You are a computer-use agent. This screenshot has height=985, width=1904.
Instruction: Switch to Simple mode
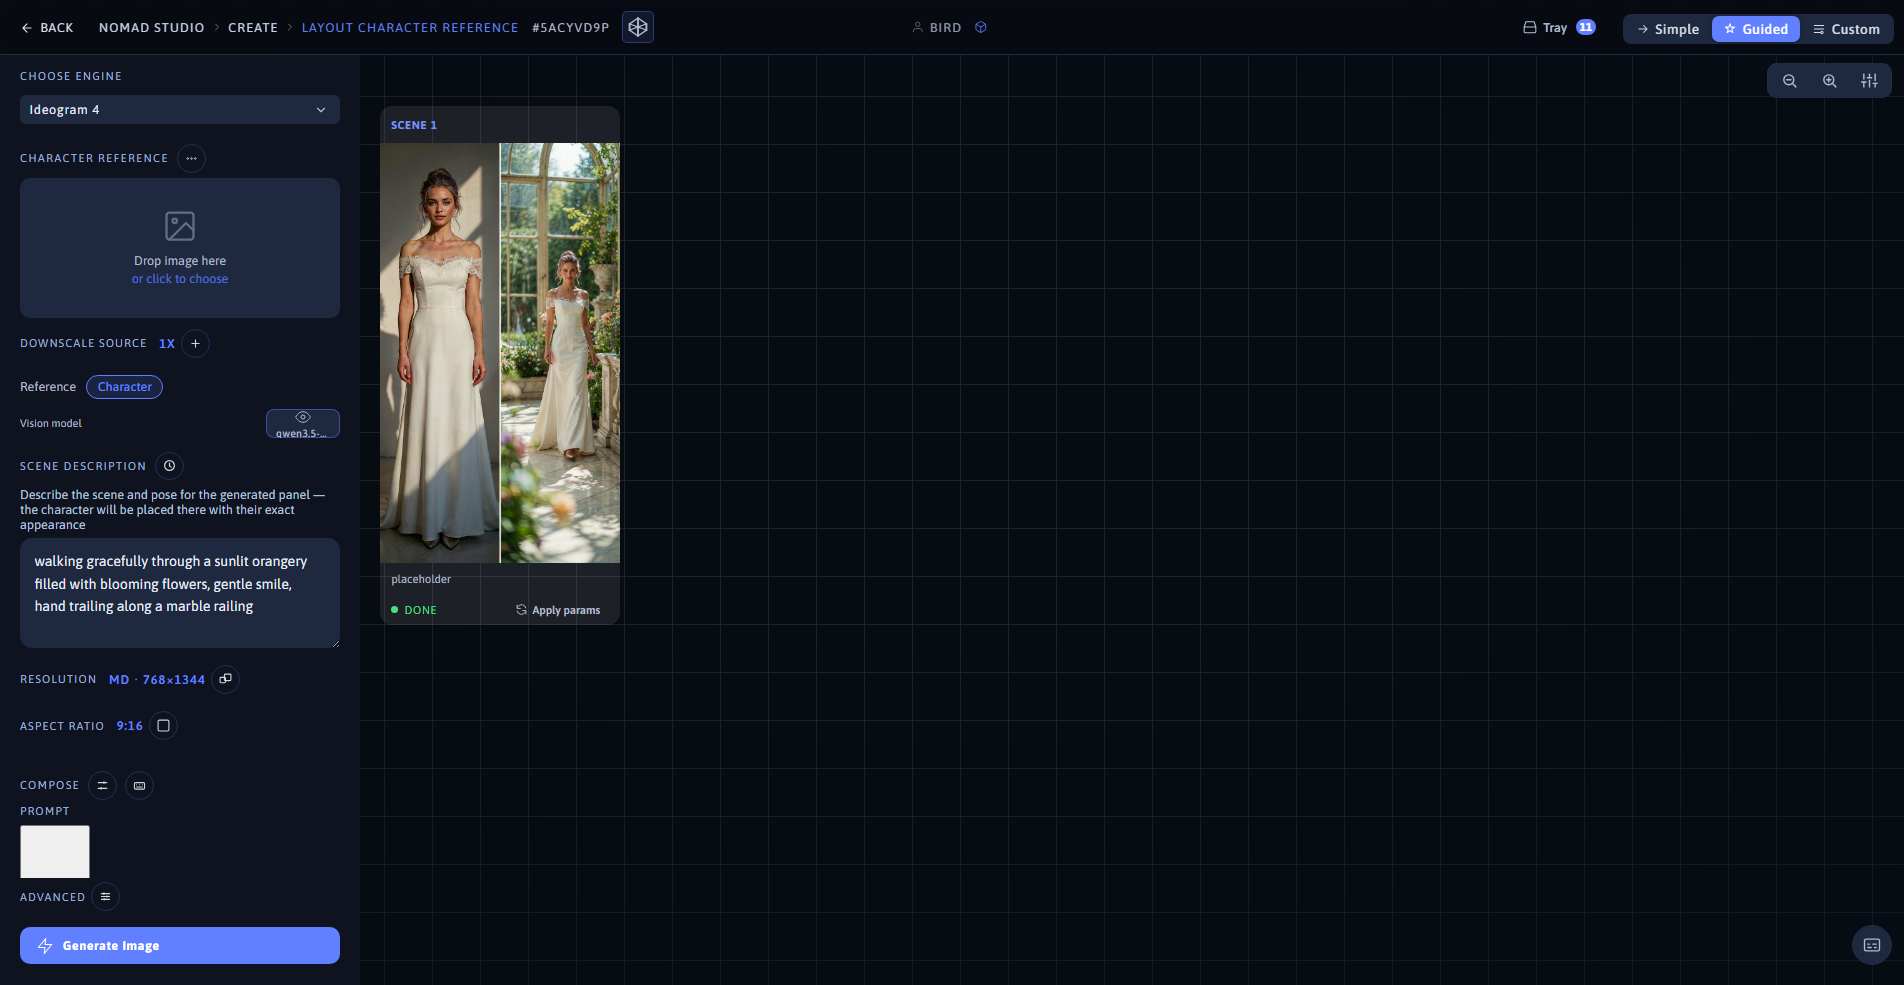[x=1668, y=29]
